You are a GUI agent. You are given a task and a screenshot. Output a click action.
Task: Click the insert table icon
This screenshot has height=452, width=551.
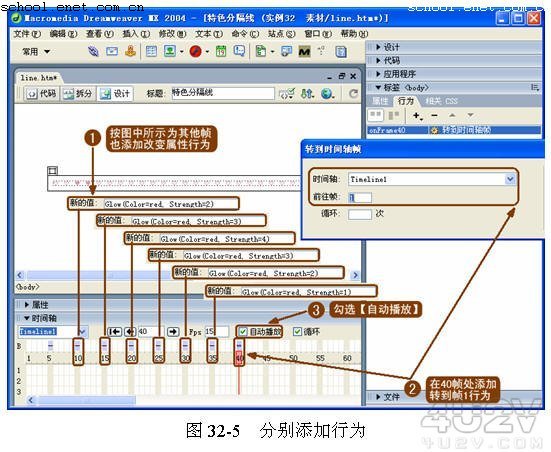(x=151, y=51)
